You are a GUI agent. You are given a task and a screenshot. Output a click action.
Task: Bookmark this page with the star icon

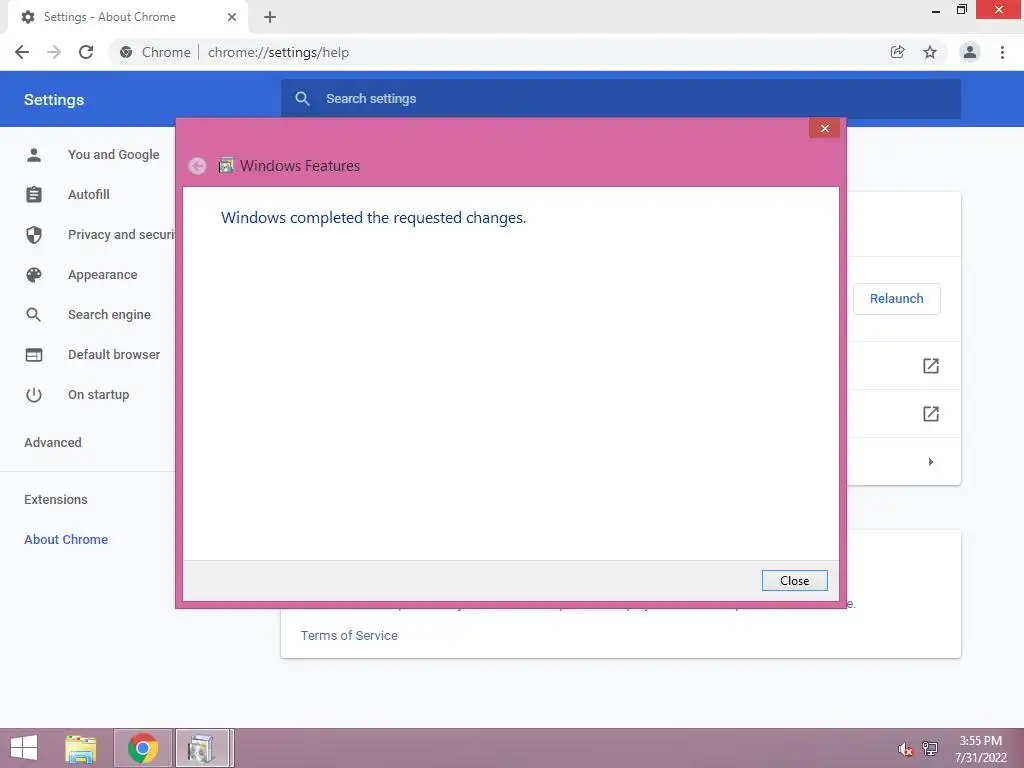[x=930, y=52]
